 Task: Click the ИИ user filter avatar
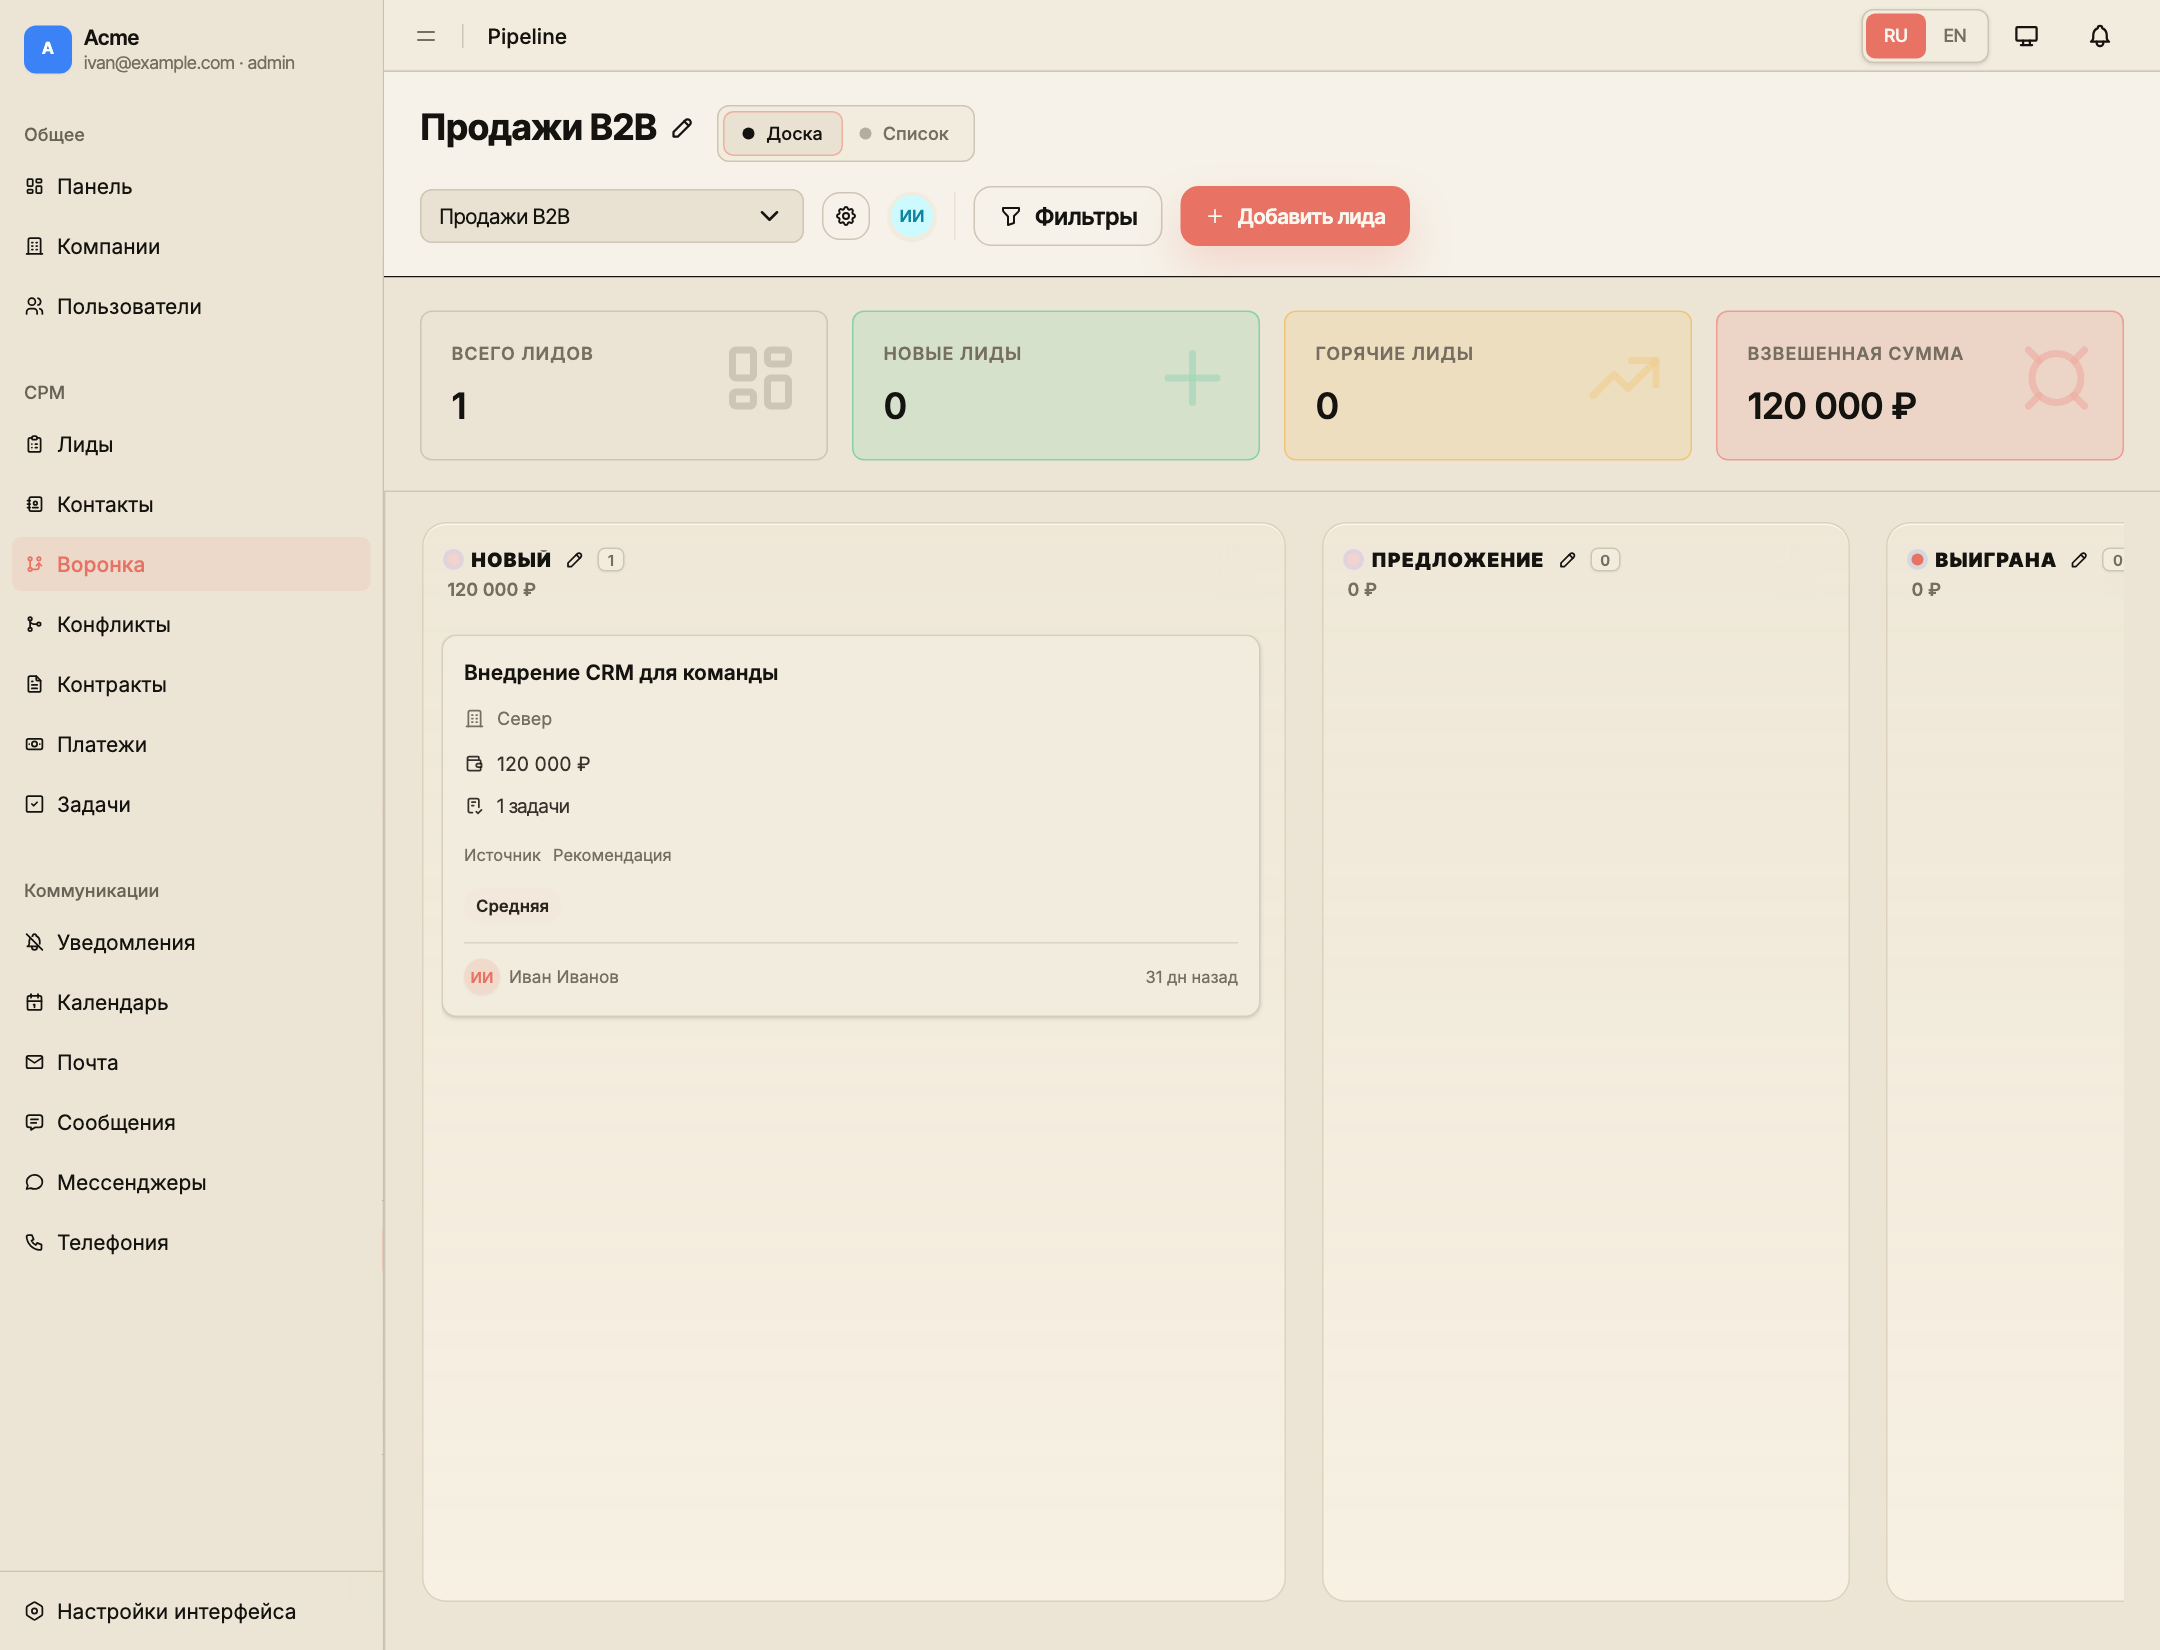(912, 216)
